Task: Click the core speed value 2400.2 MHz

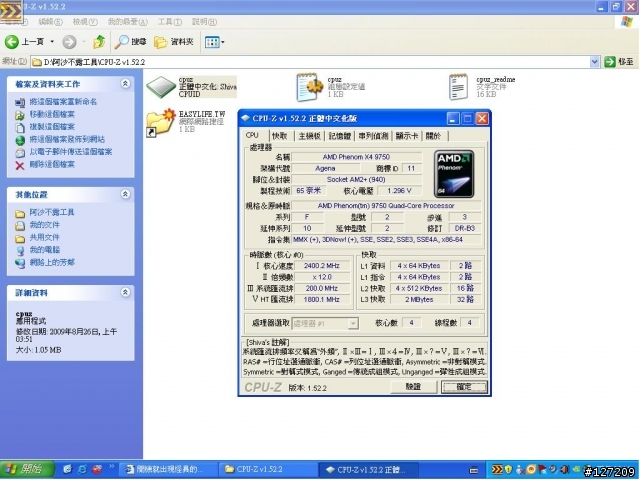Action: pyautogui.click(x=322, y=266)
